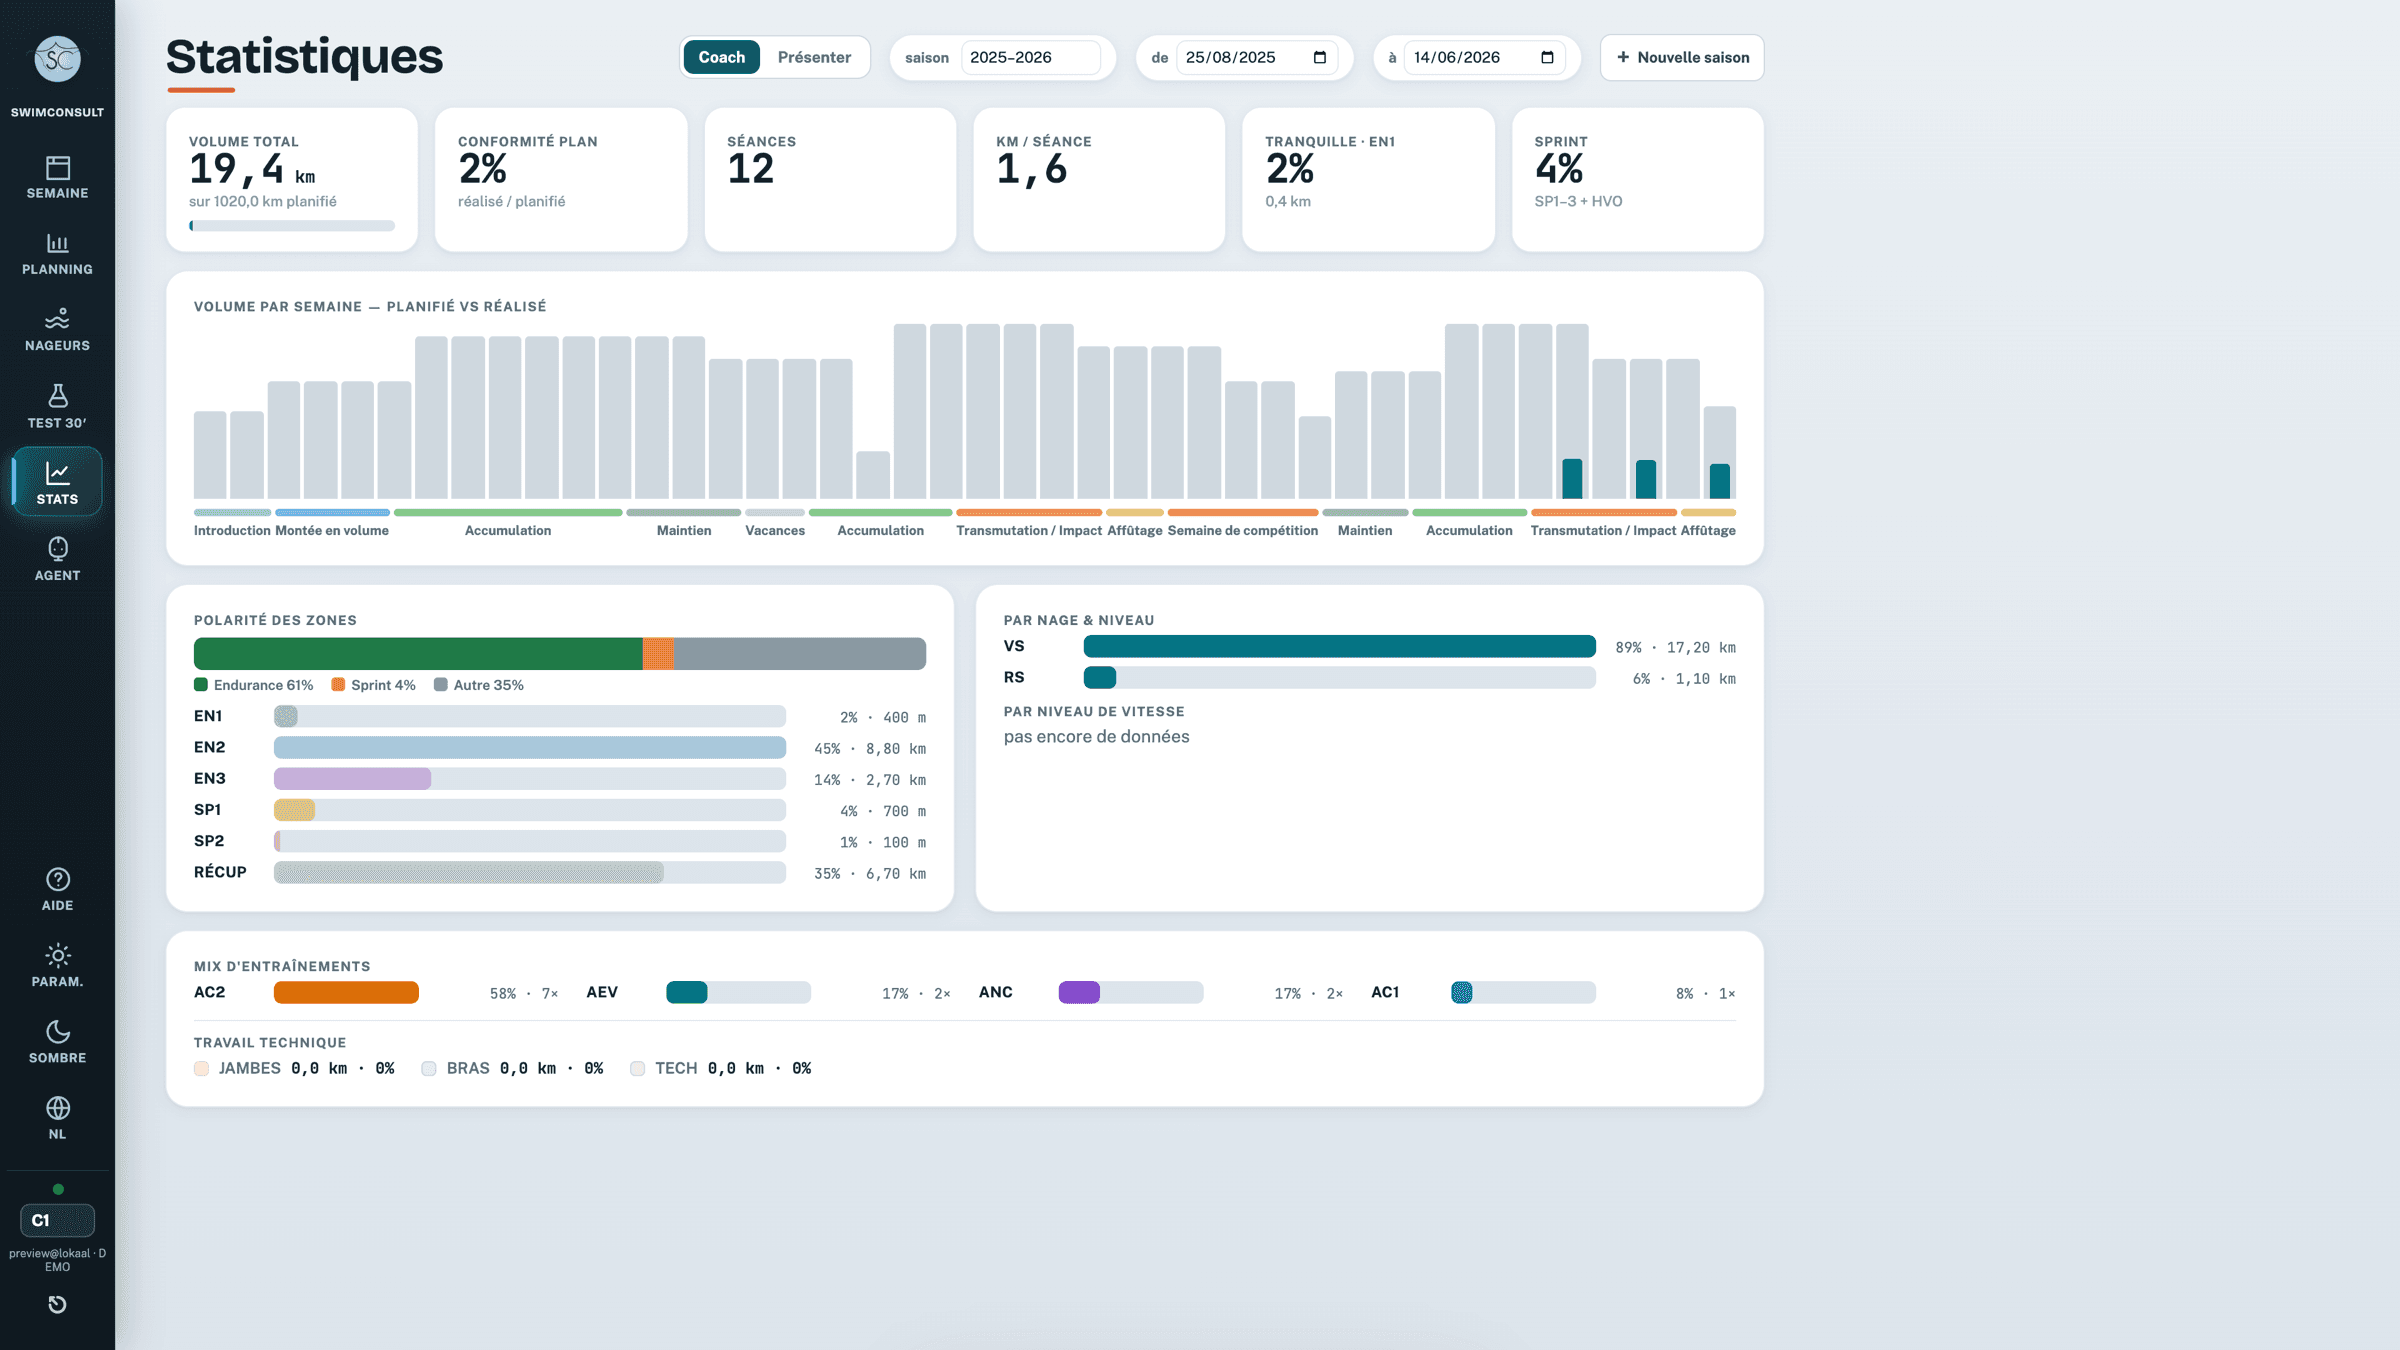The width and height of the screenshot is (2400, 1350).
Task: Open the saison 2025-2026 dropdown
Action: click(x=1031, y=57)
